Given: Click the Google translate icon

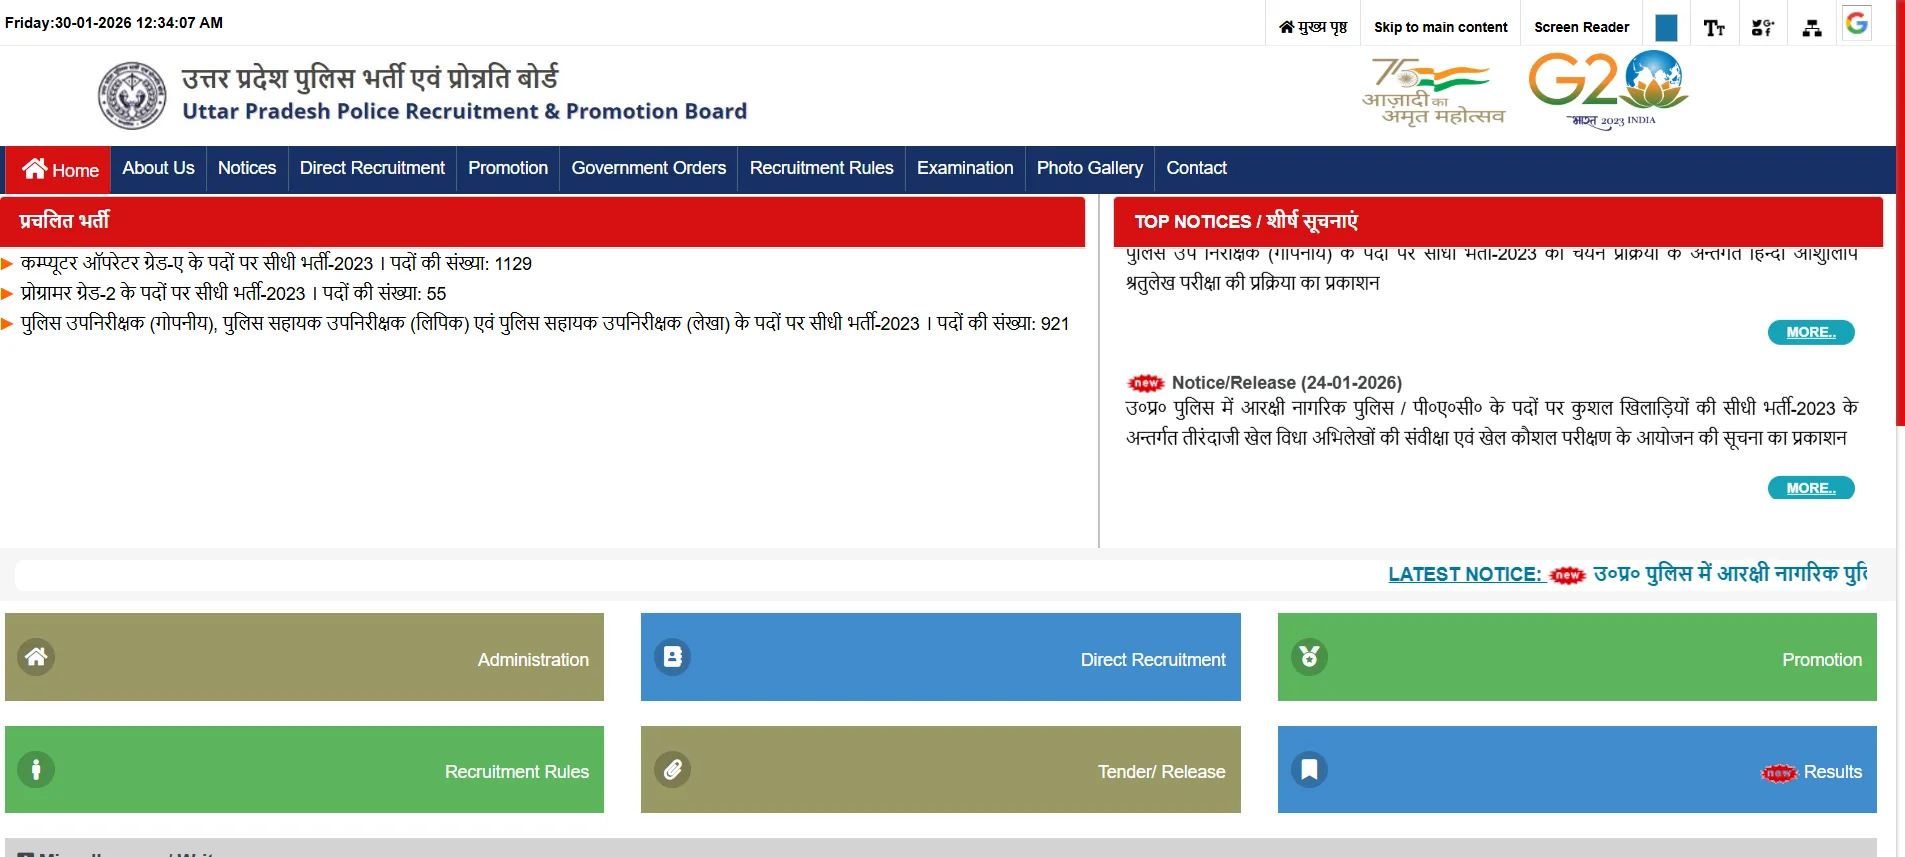Looking at the screenshot, I should (1857, 24).
